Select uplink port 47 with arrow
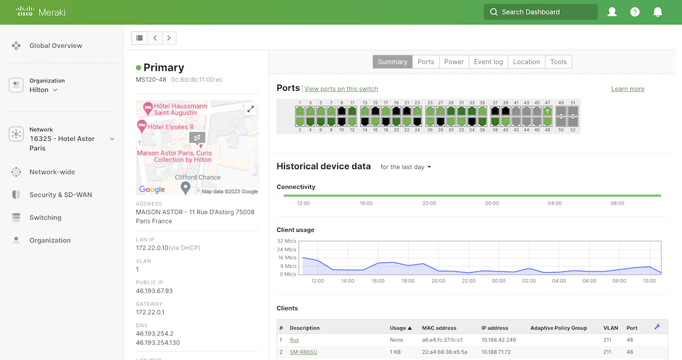Viewport: 682px width, 360px height. point(548,111)
